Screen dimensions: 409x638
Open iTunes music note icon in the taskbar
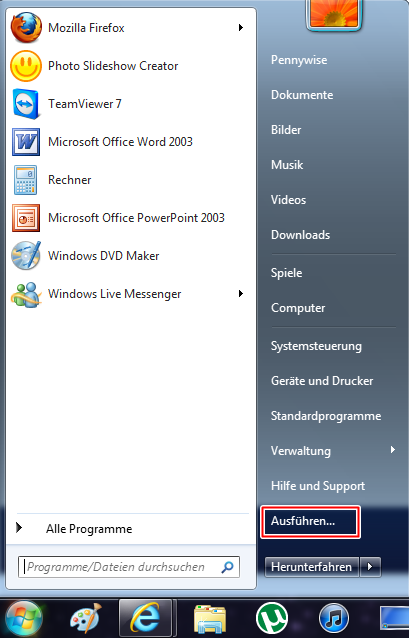(334, 618)
